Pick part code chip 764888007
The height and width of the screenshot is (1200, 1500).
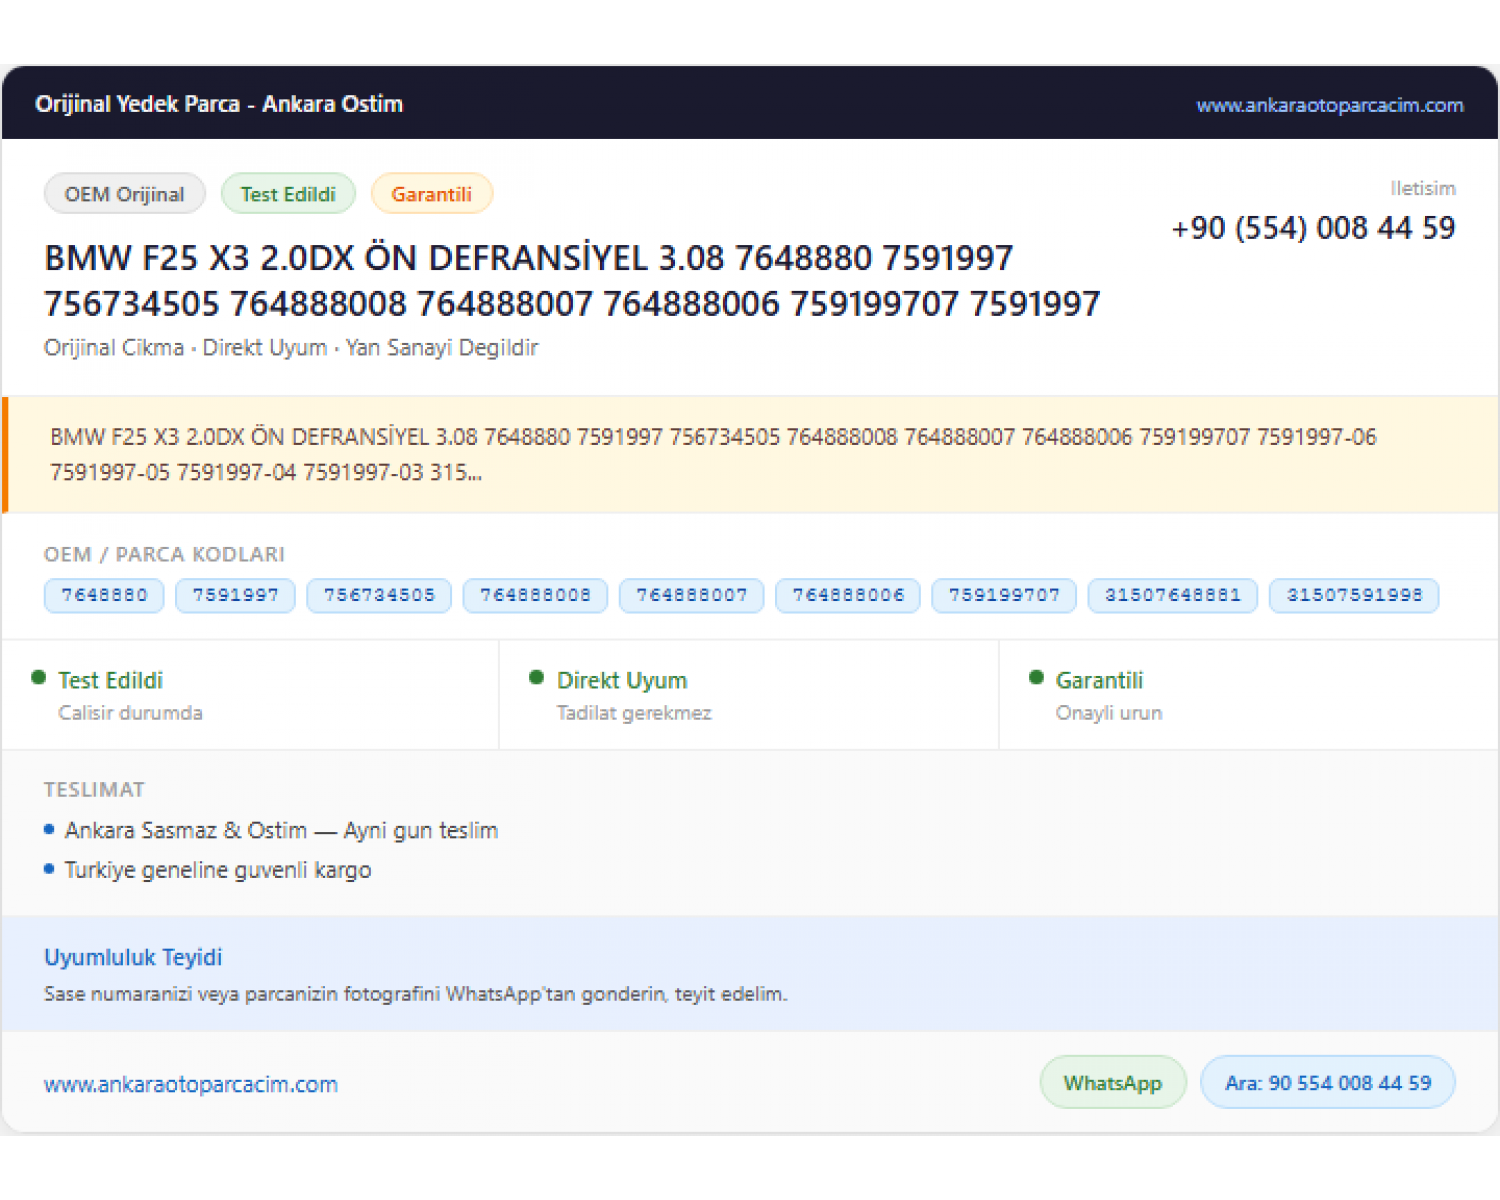coord(692,595)
